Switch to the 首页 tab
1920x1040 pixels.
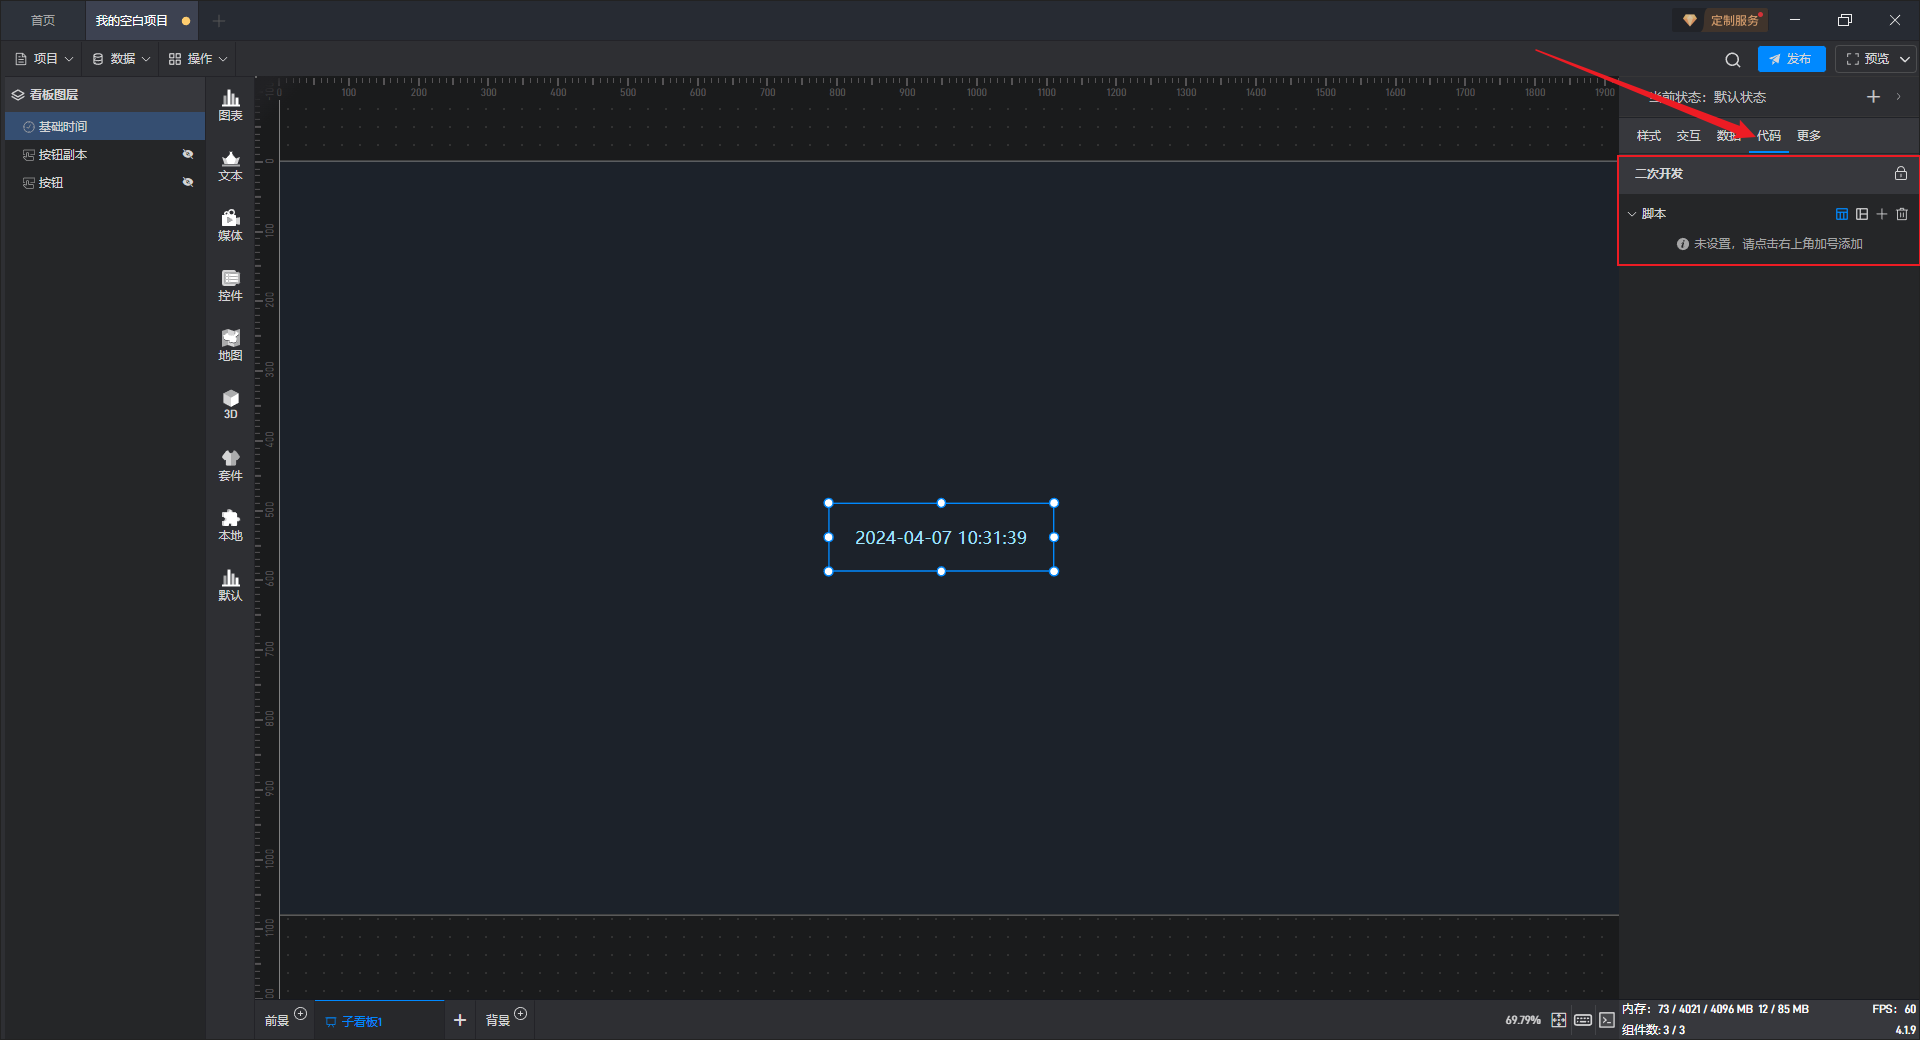43,20
